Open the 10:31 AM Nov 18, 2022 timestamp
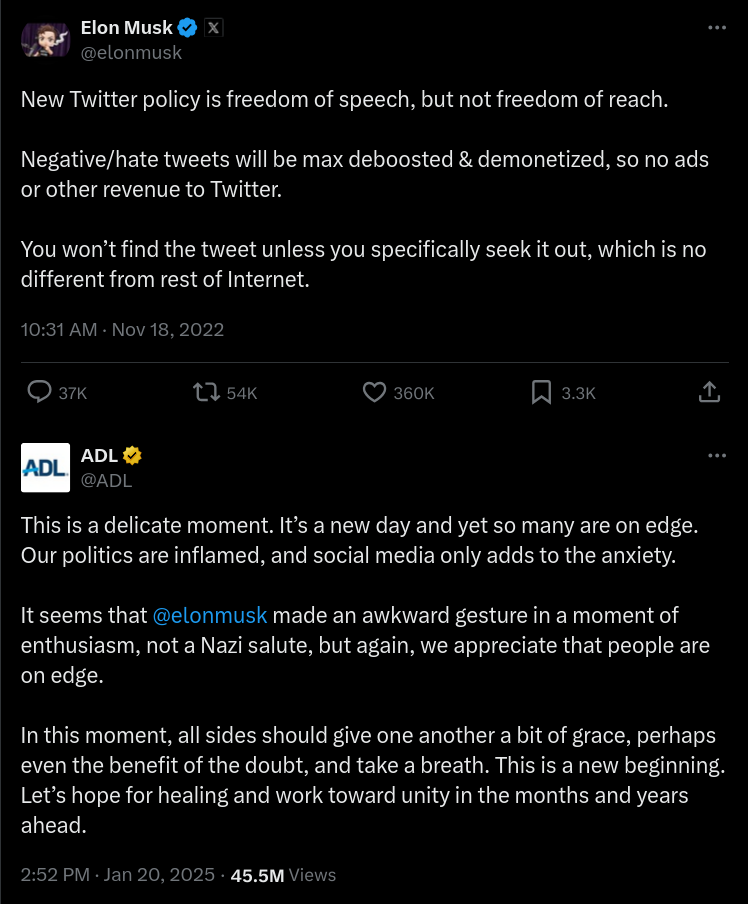748x904 pixels. point(122,329)
